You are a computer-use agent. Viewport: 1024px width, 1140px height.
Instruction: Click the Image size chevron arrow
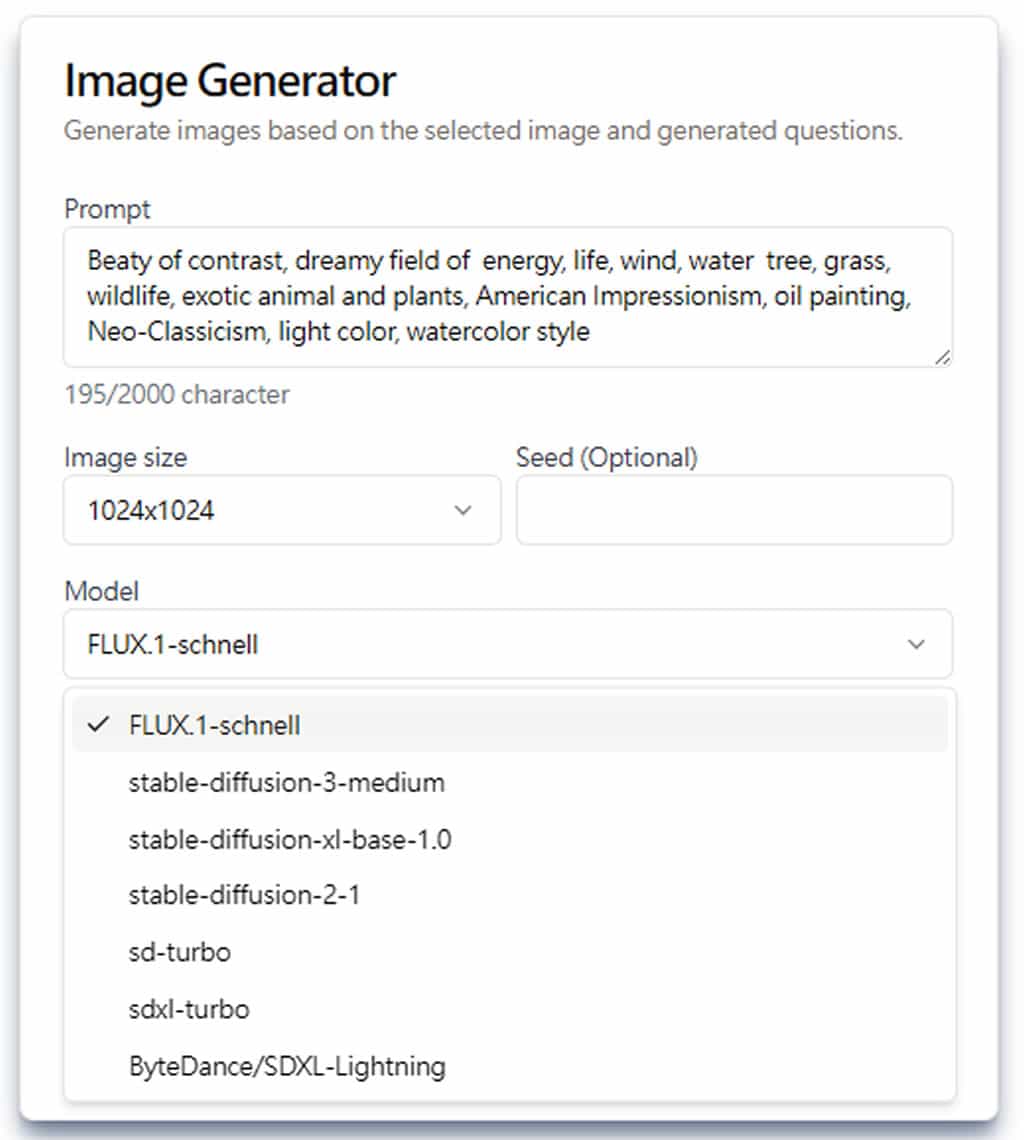click(463, 510)
